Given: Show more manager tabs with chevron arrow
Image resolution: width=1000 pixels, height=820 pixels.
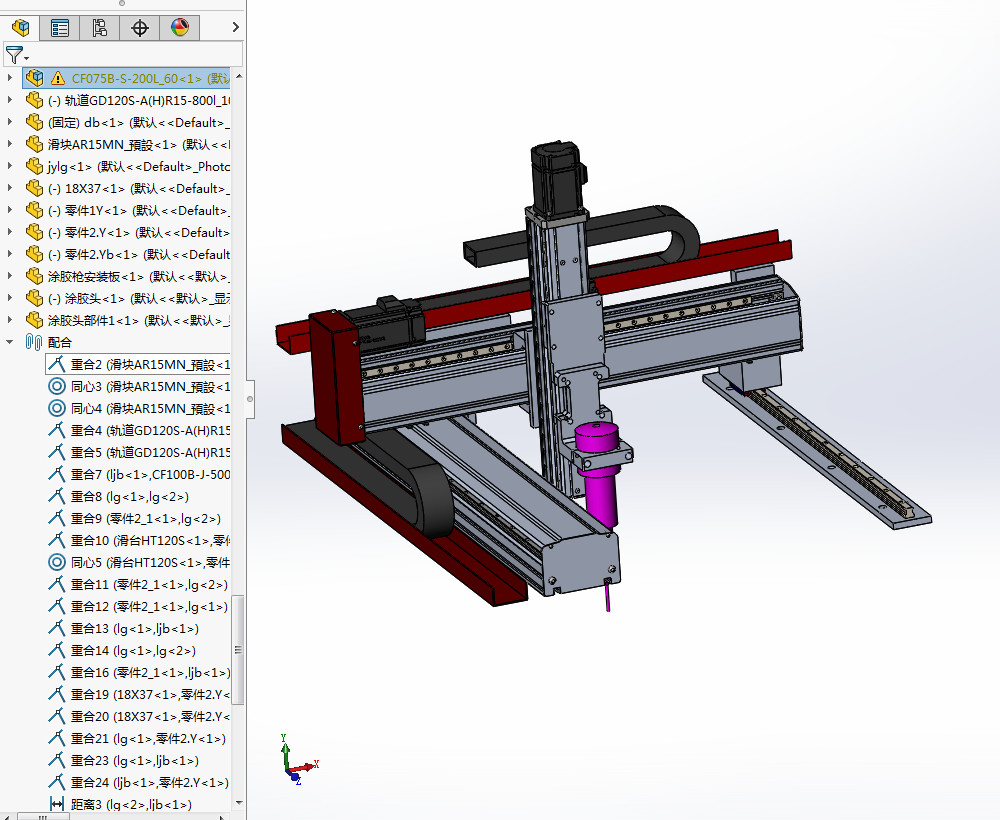Looking at the screenshot, I should (235, 27).
